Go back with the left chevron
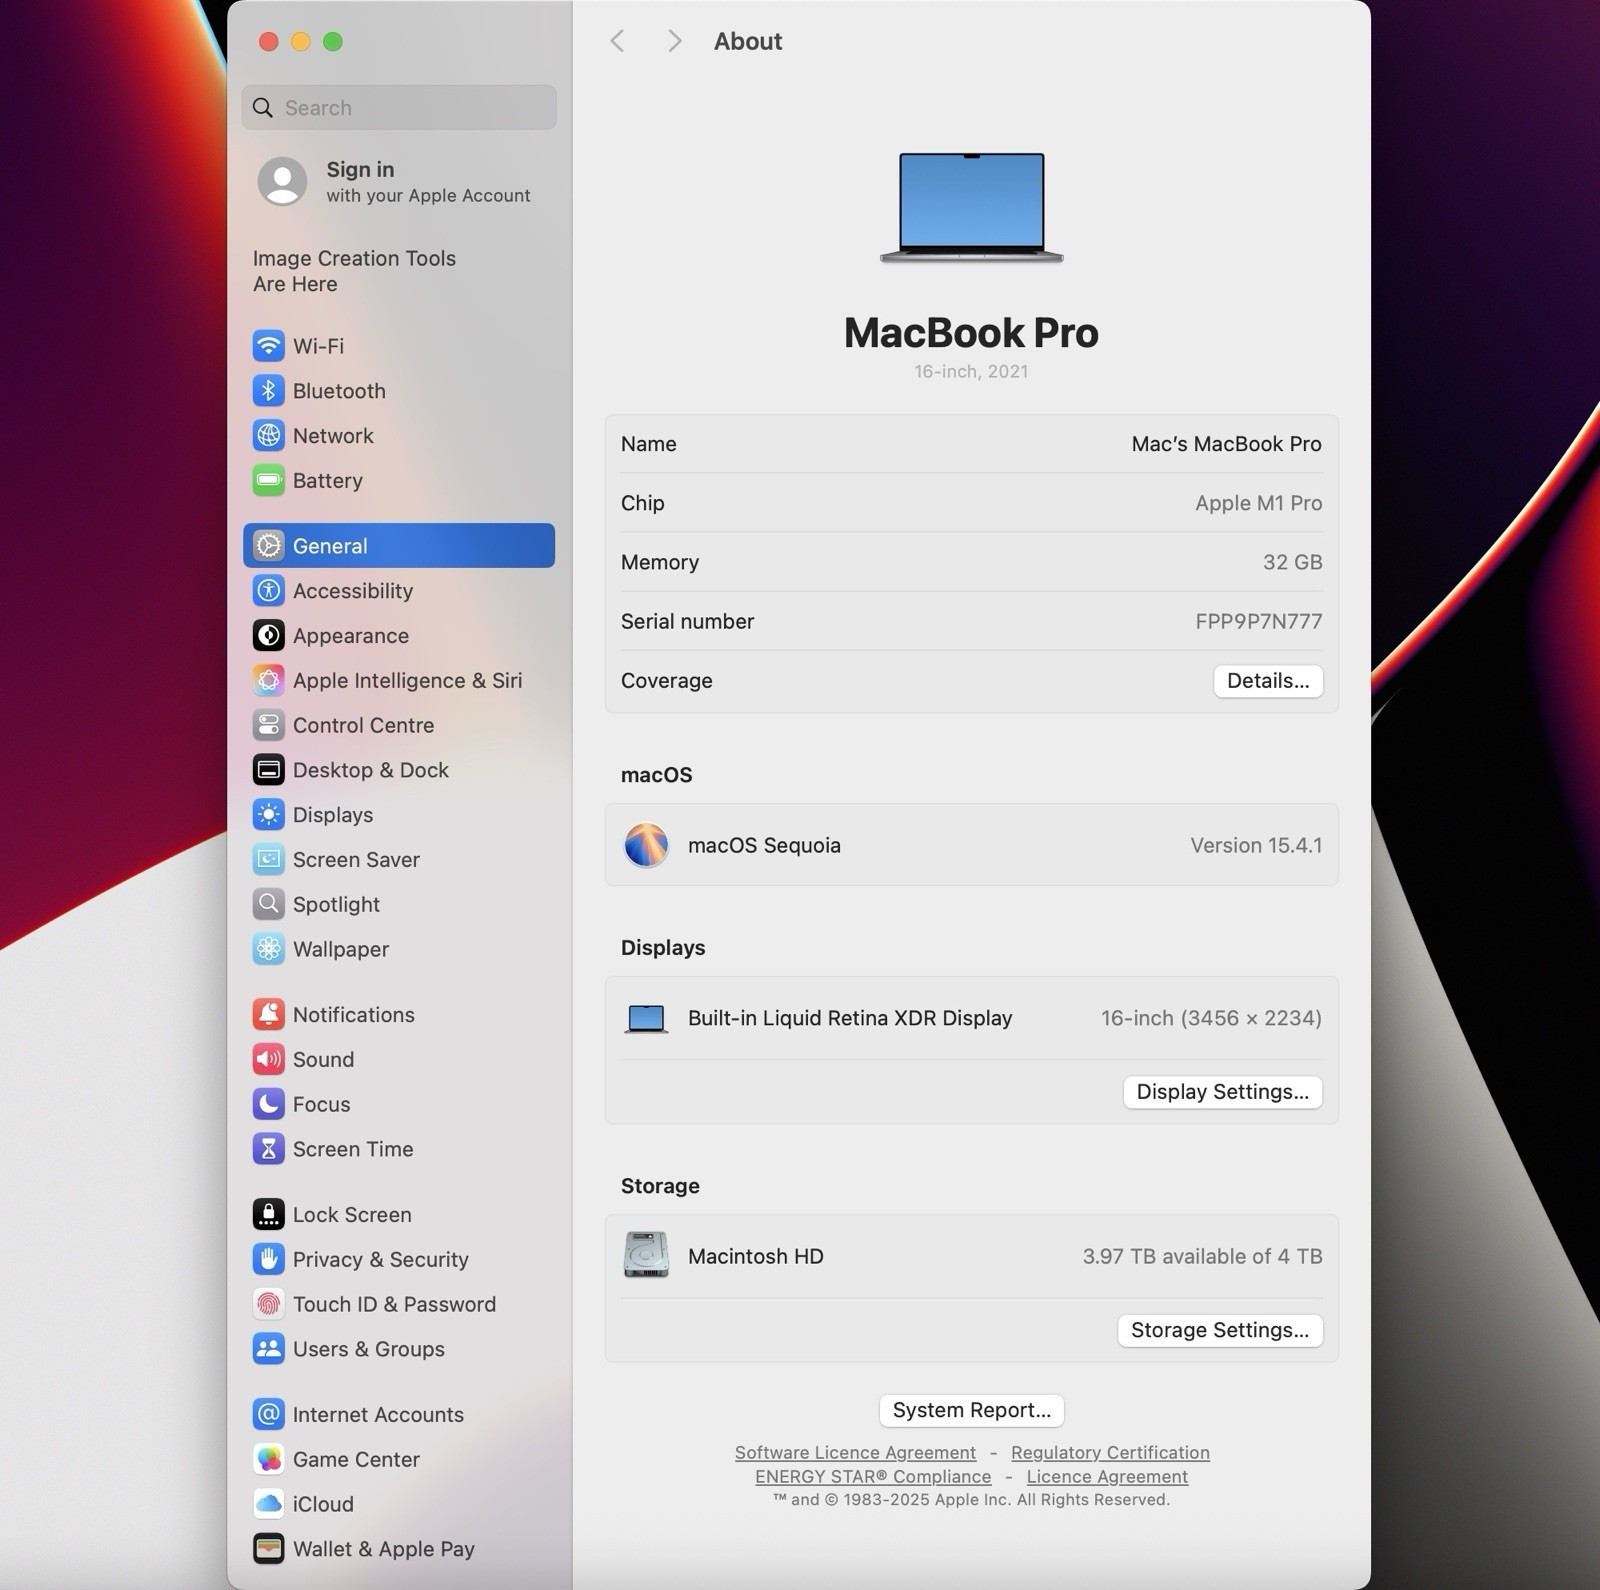Image resolution: width=1600 pixels, height=1590 pixels. point(617,41)
